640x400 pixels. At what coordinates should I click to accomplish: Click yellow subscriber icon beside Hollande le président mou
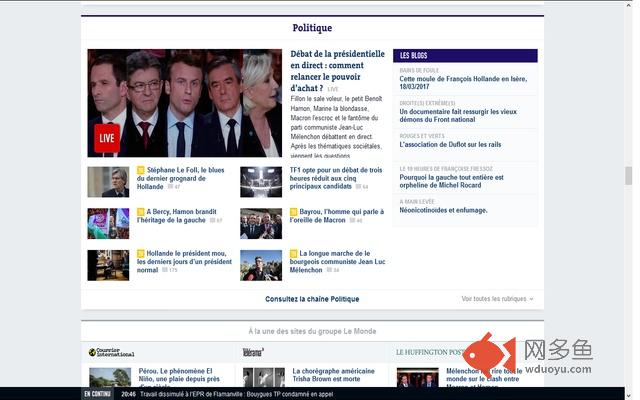coord(141,253)
